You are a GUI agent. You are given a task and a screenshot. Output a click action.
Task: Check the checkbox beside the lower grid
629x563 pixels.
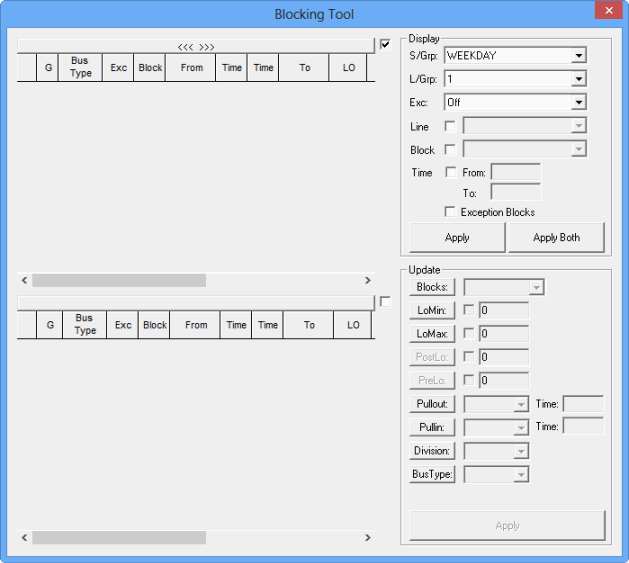tap(385, 302)
